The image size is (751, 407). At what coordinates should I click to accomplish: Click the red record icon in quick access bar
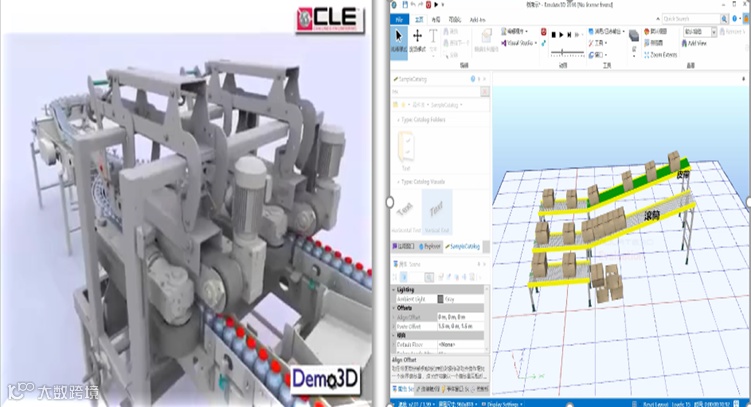pos(428,5)
